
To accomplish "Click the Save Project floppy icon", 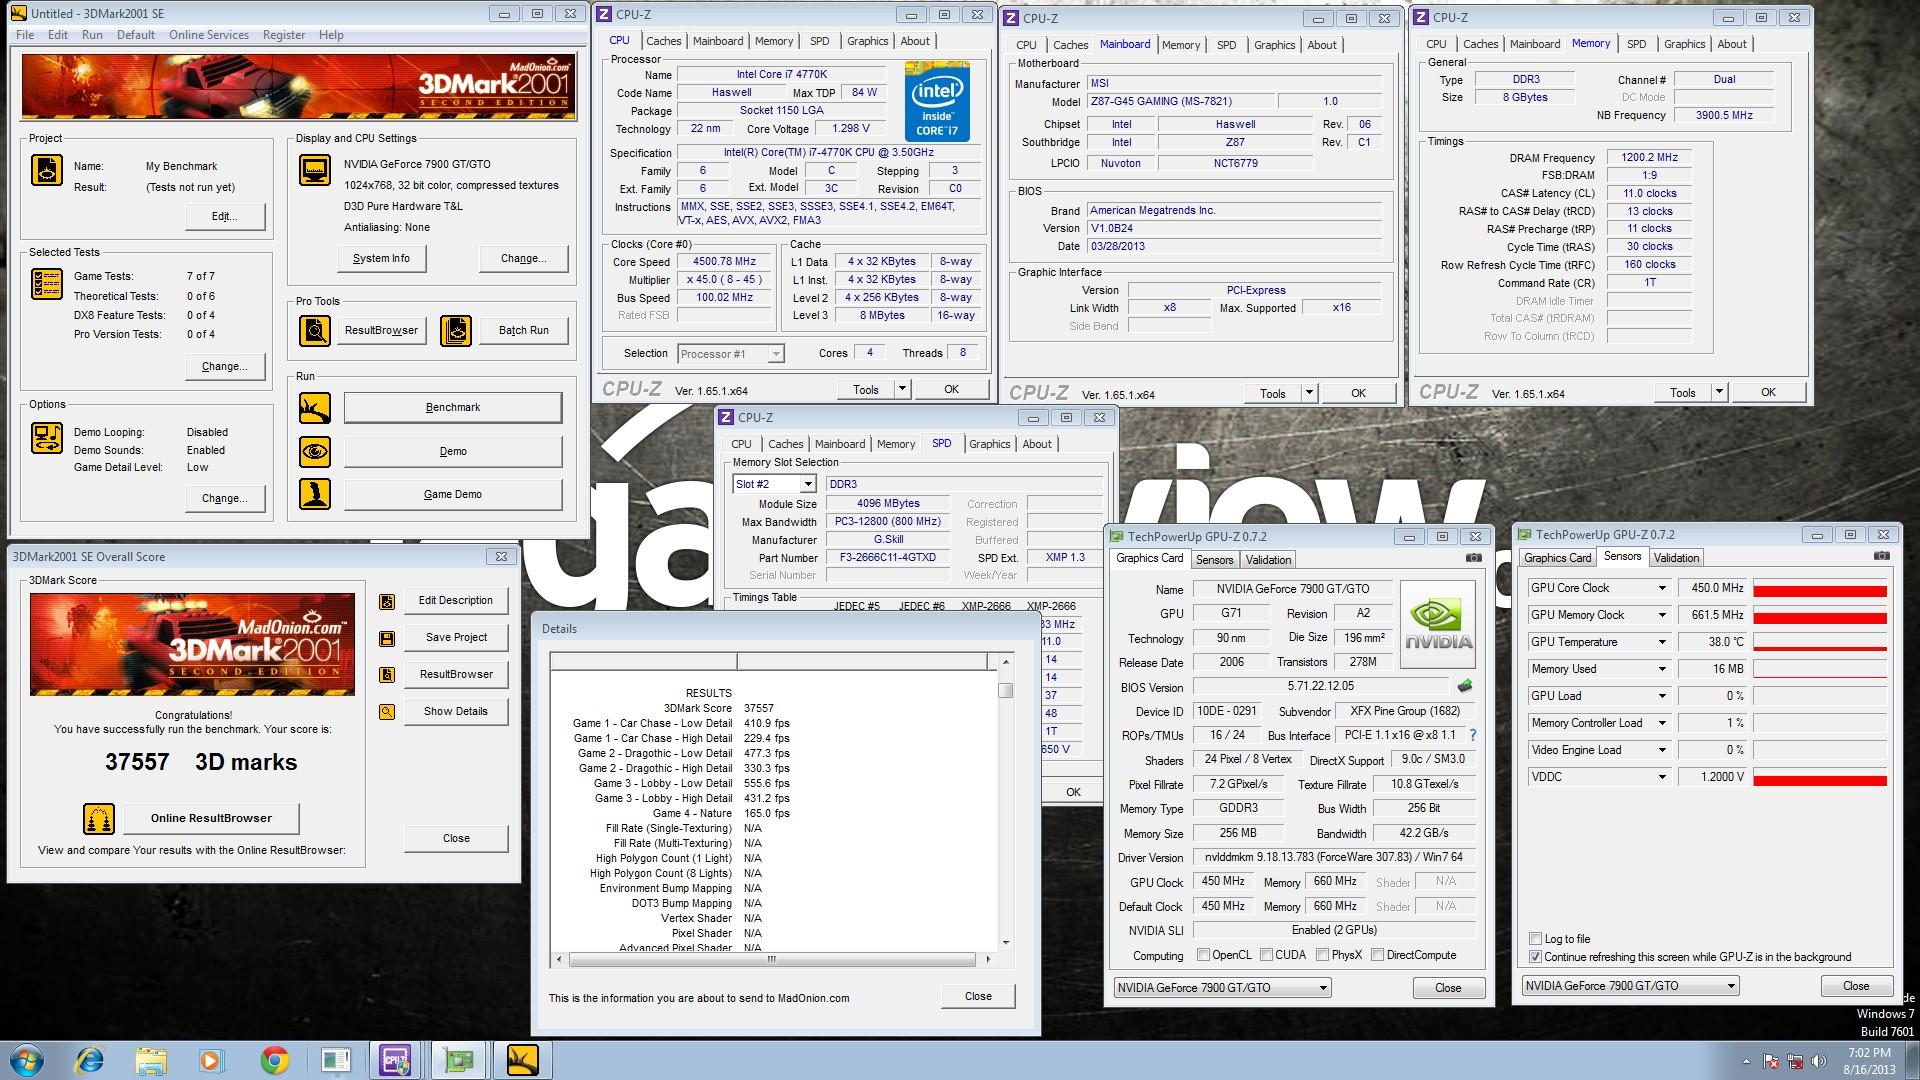I will pos(387,638).
